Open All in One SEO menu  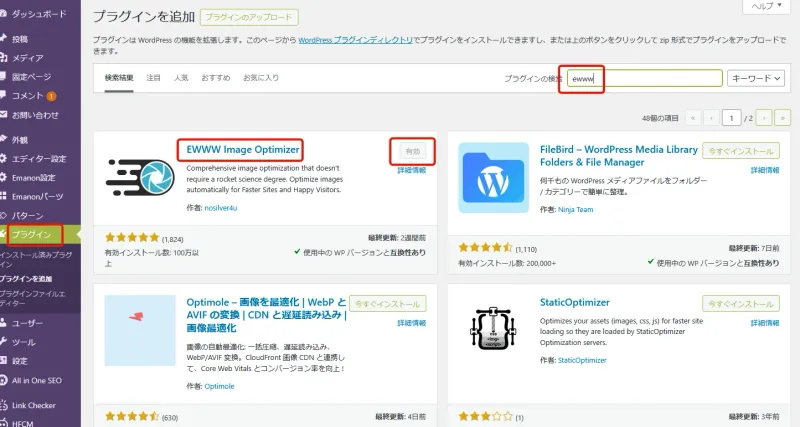37,381
